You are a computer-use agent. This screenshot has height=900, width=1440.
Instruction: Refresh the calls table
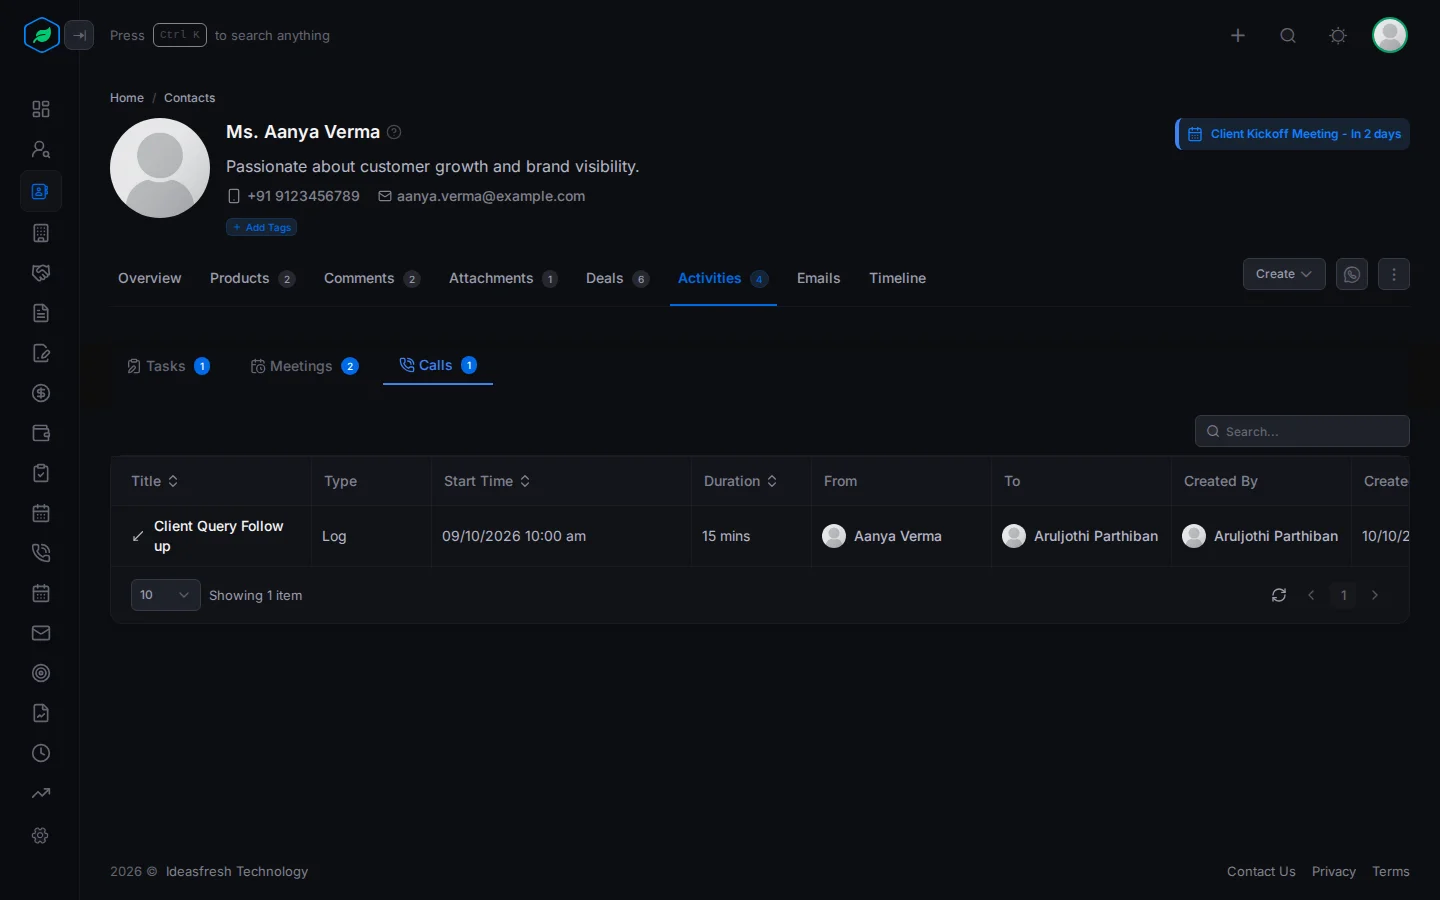(1279, 595)
